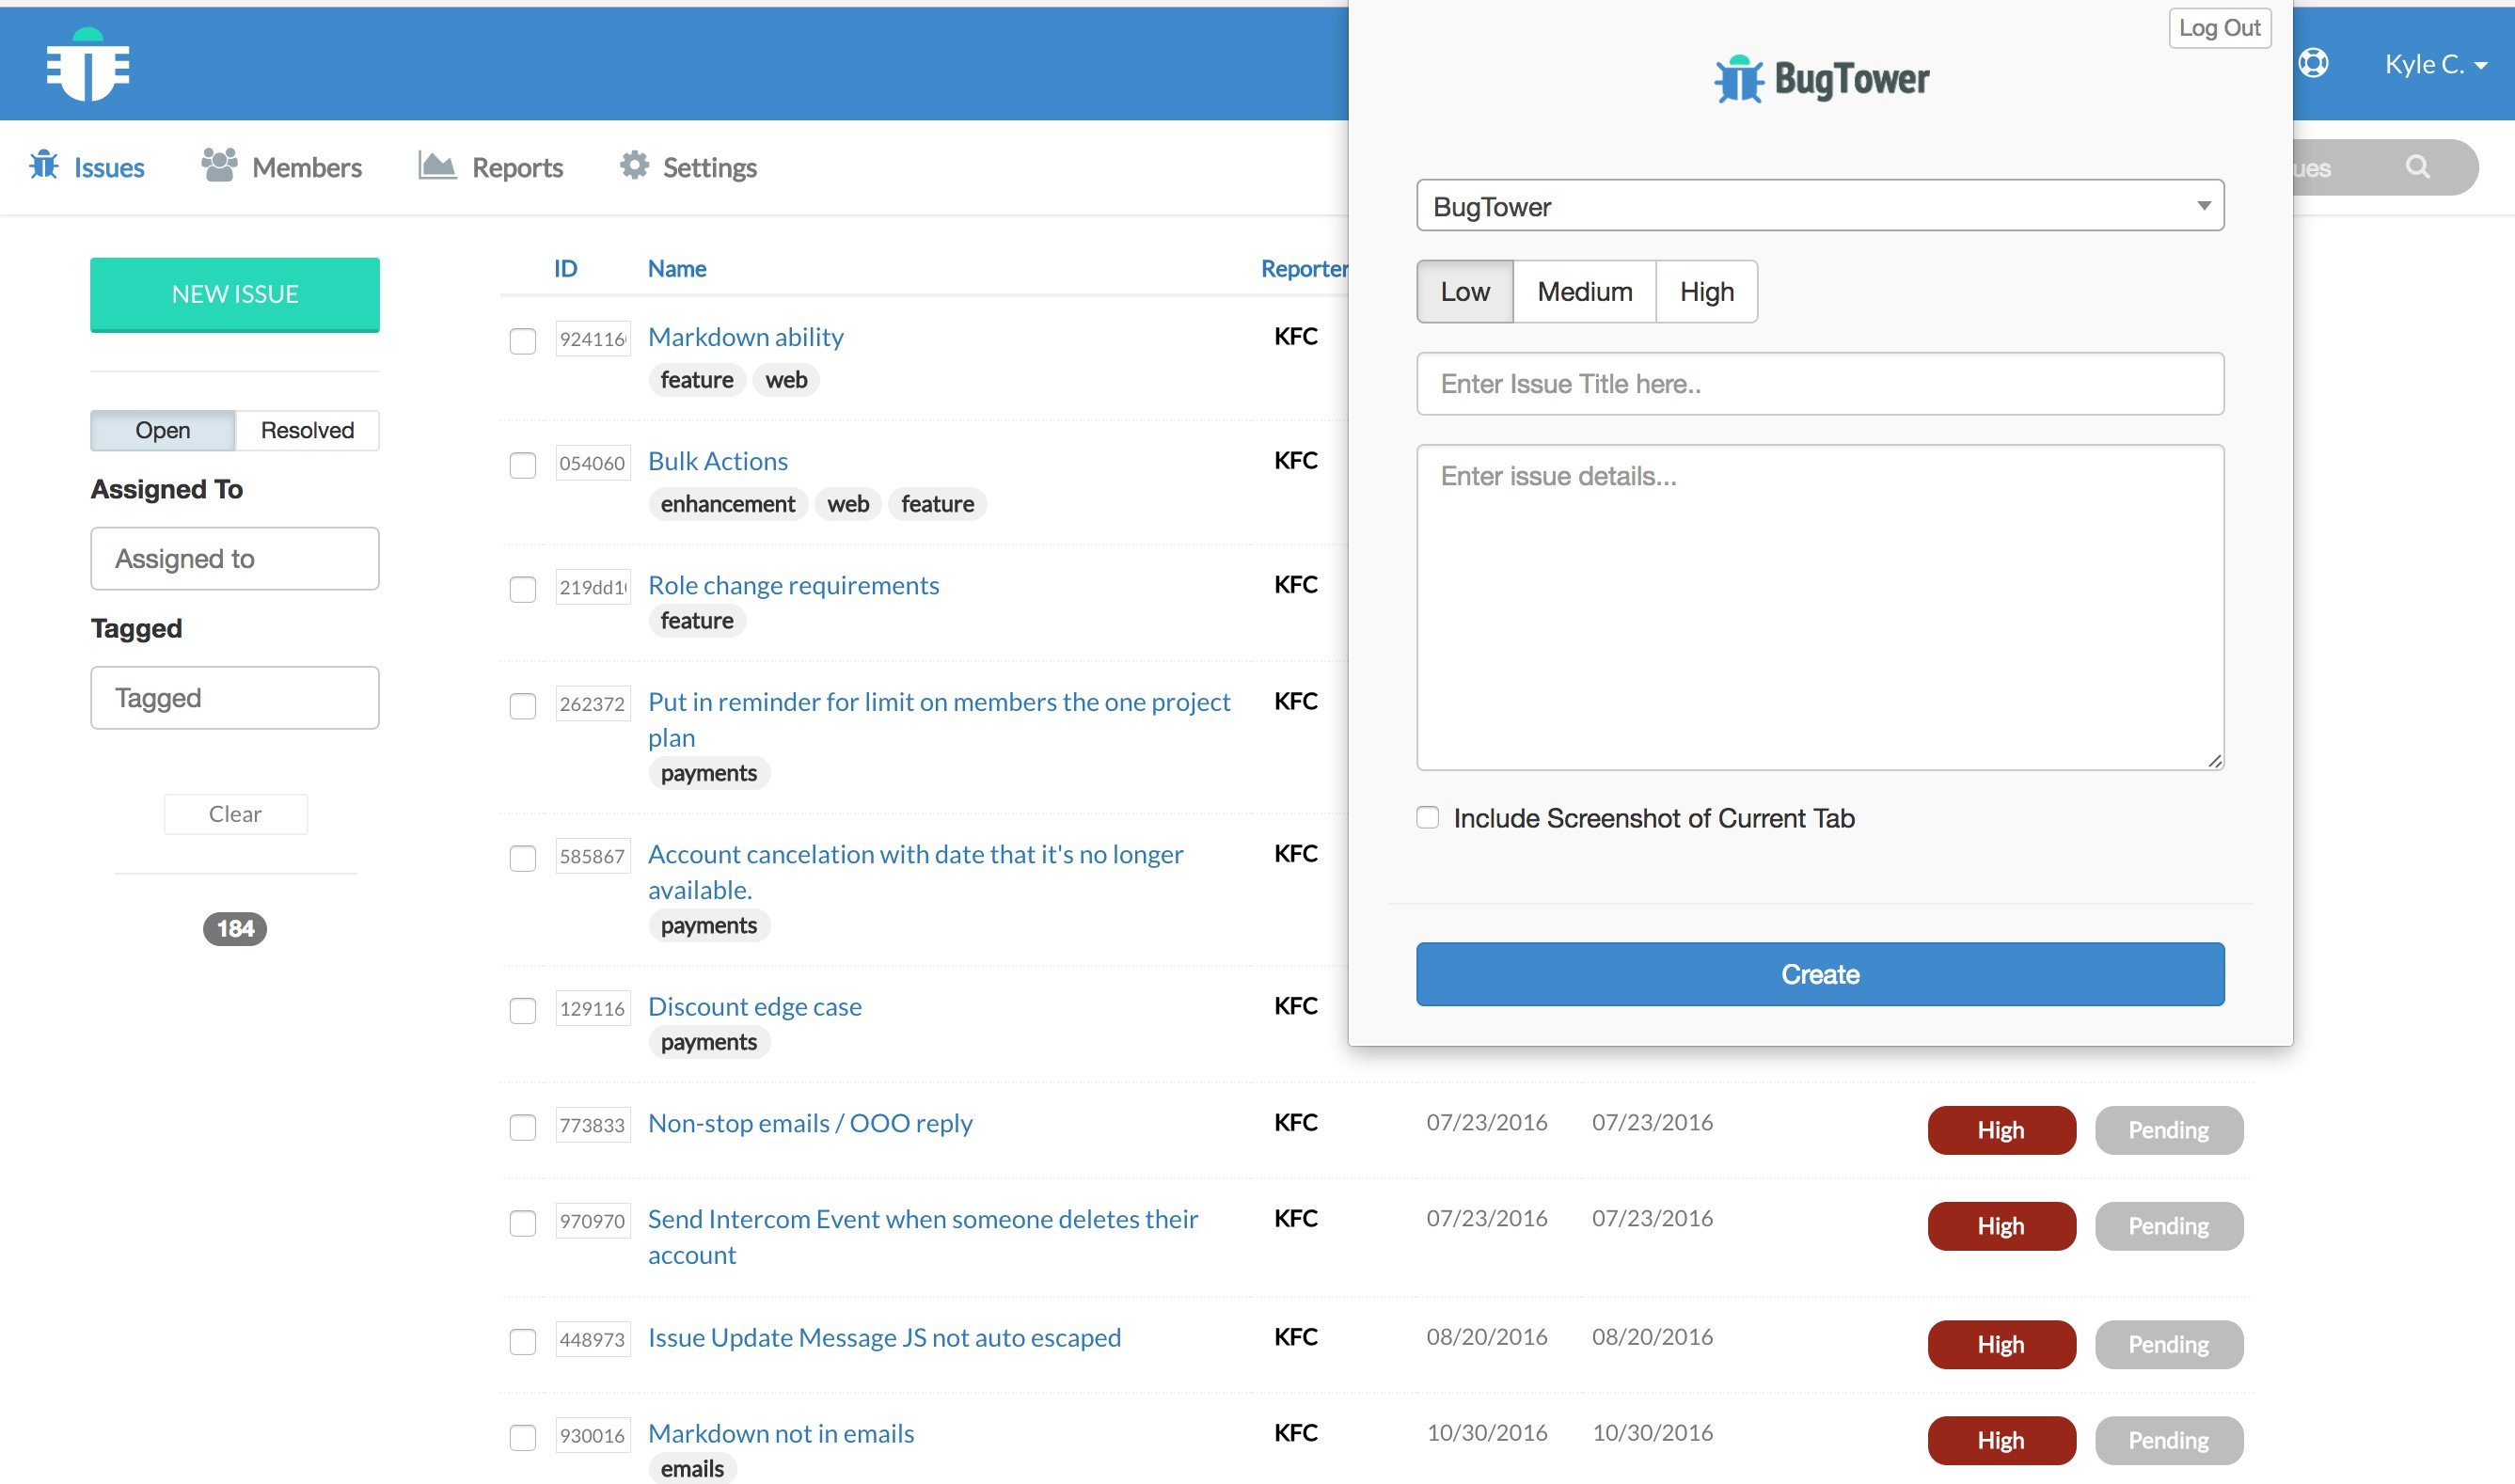Tick the Issue Update Message row checkbox
This screenshot has height=1484, width=2515.
tap(523, 1341)
